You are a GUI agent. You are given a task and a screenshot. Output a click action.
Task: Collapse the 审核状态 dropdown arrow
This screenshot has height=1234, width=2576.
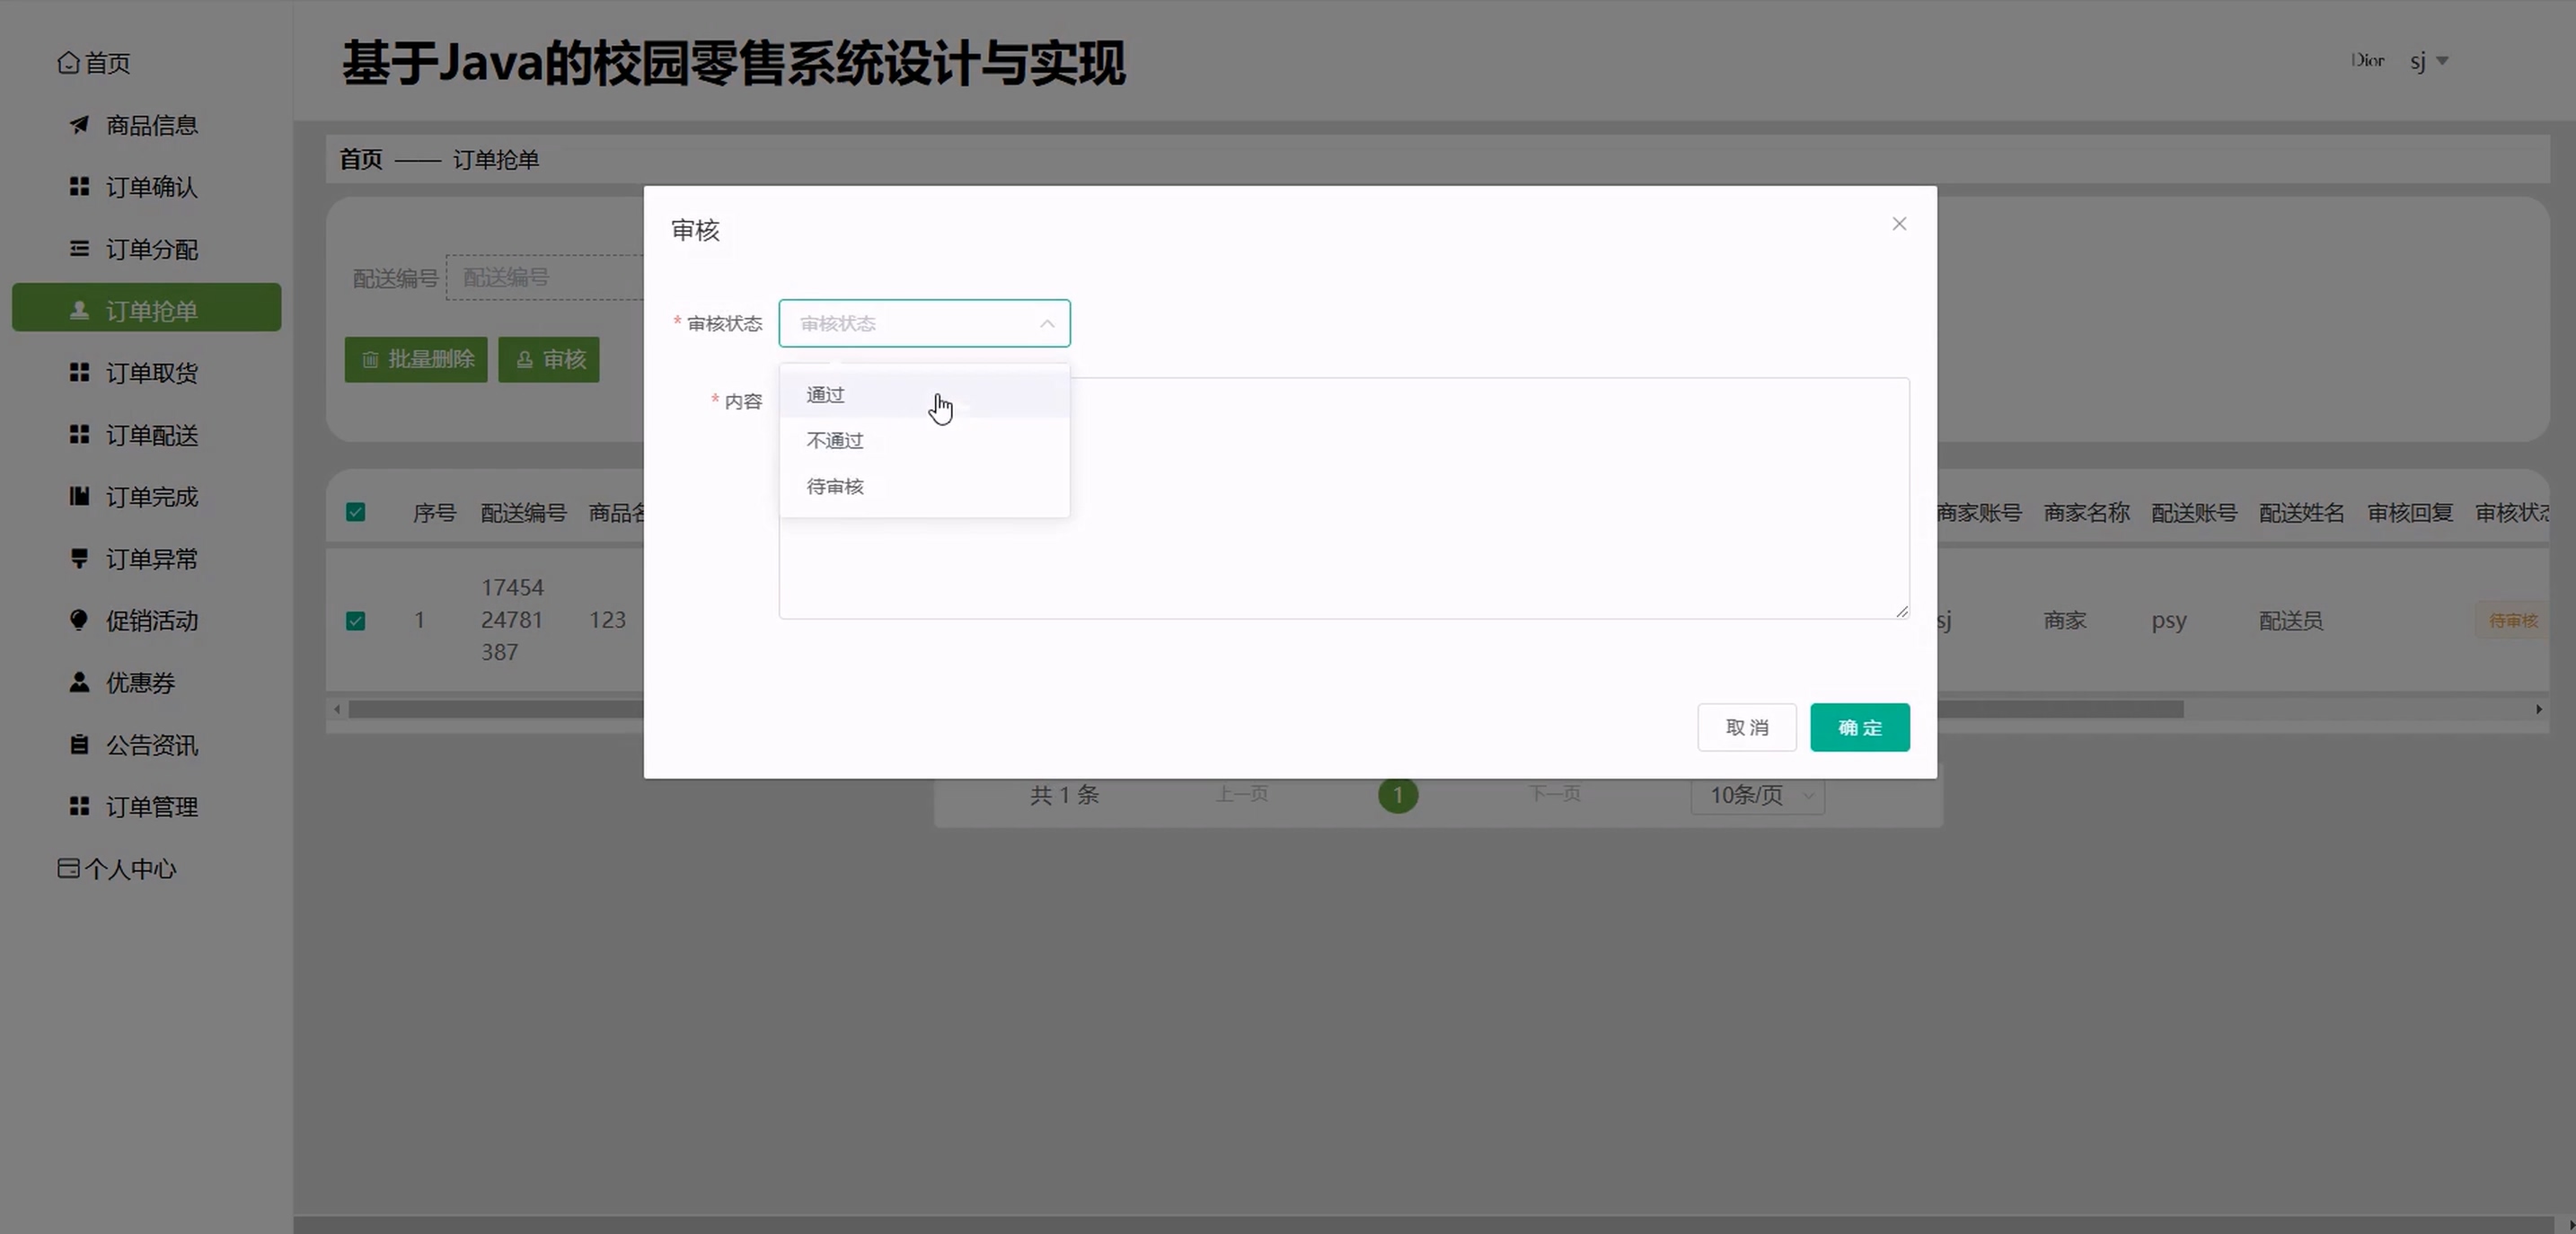[x=1046, y=324]
